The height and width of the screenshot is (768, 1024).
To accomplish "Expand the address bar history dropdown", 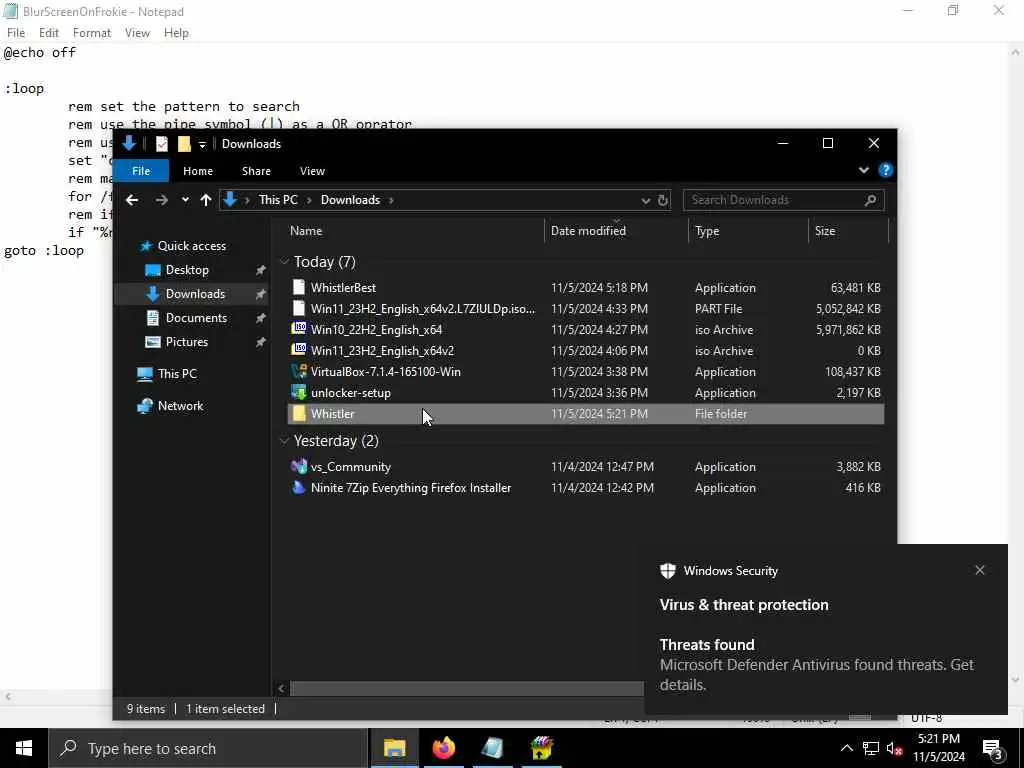I will tap(646, 200).
